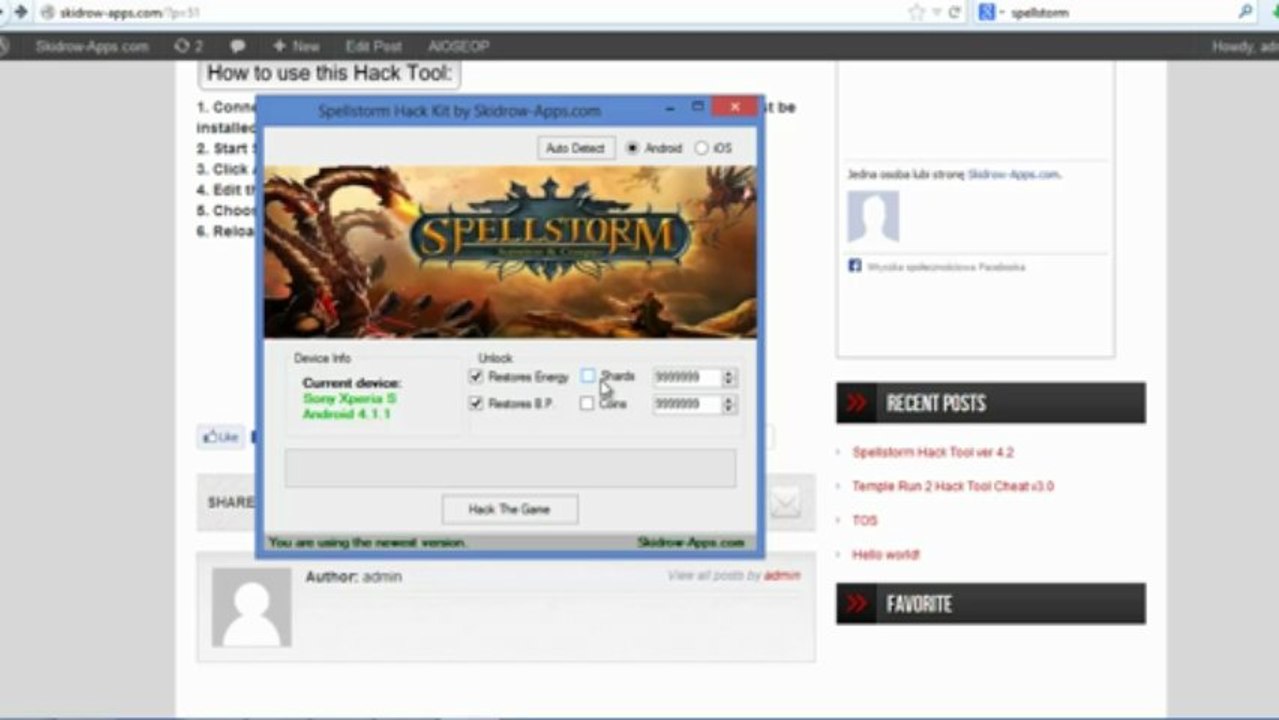
Task: Reload the page with the refresh icon
Action: [955, 13]
